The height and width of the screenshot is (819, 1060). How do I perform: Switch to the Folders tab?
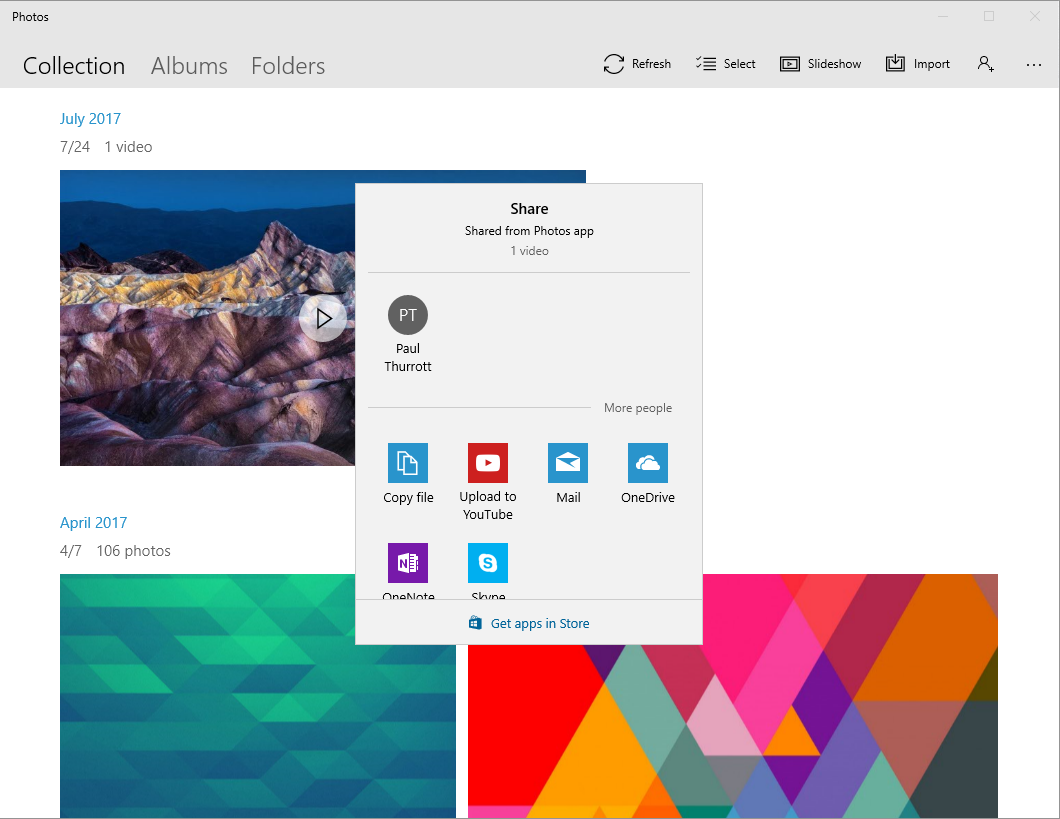(288, 66)
